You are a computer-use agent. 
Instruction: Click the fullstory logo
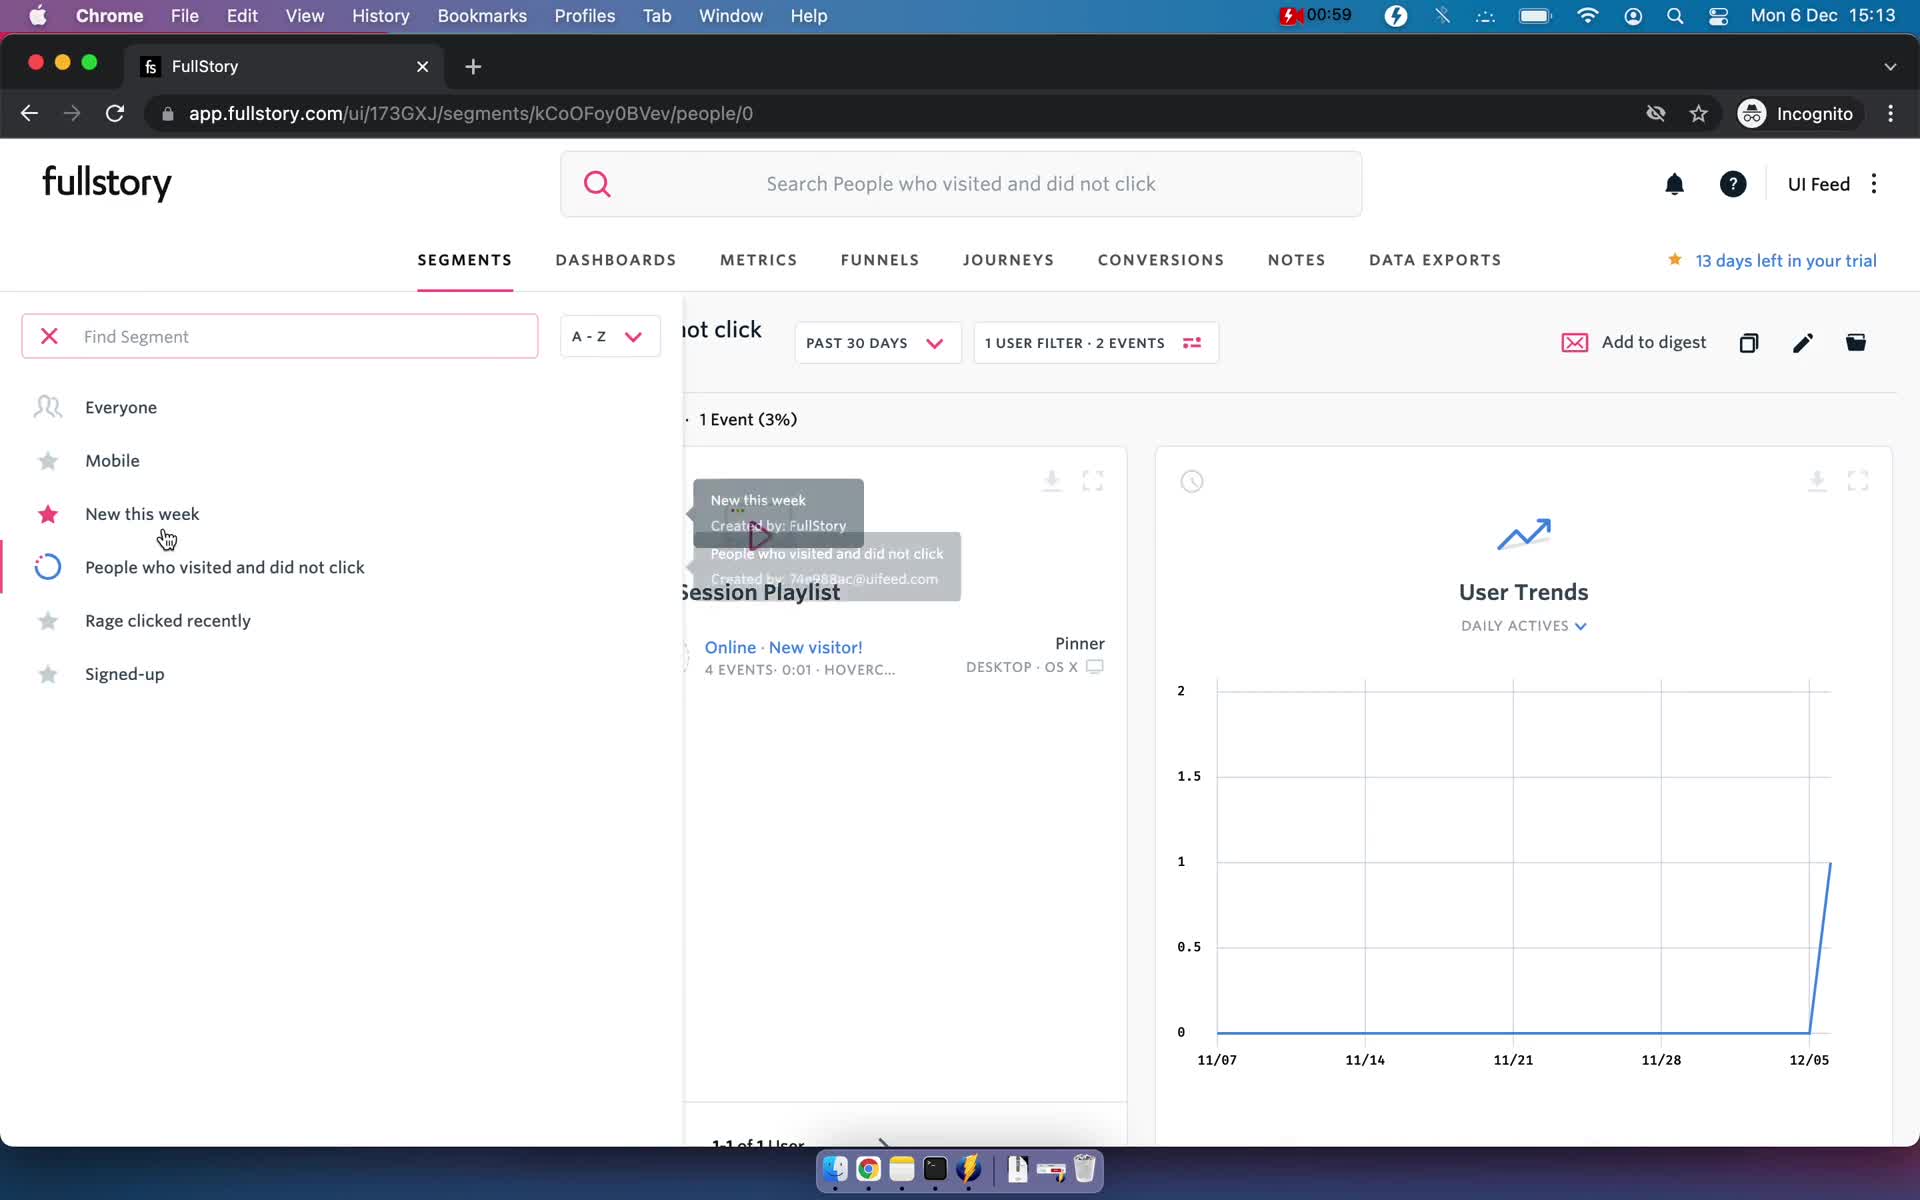(107, 183)
